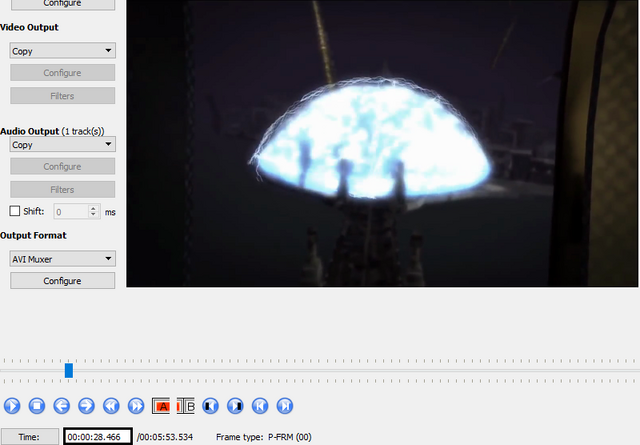Click the partially visible top Configure button
640x445 pixels.
62,4
